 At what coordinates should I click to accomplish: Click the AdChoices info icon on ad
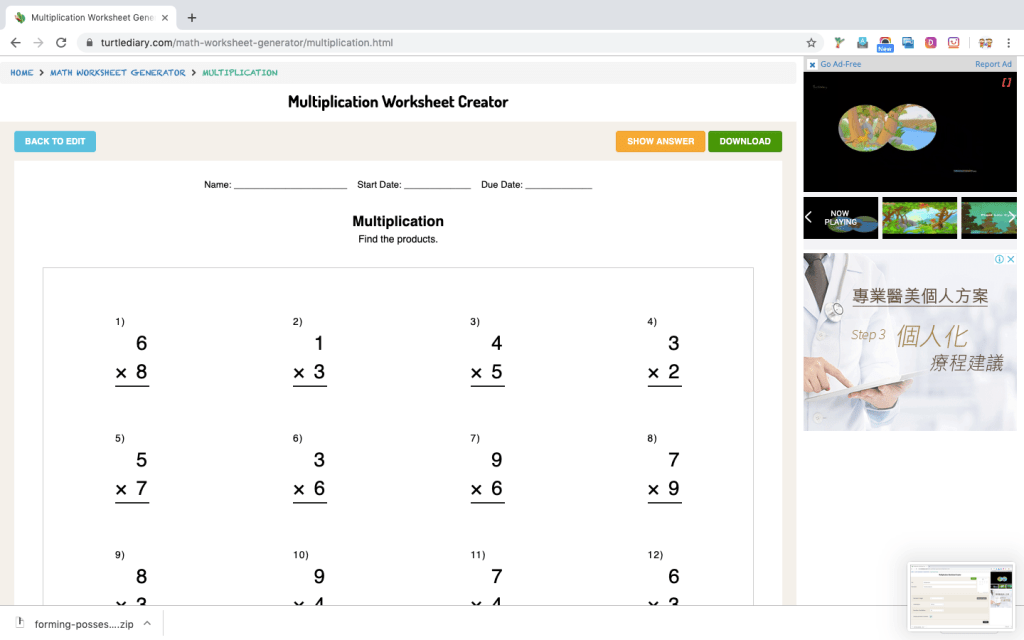(998, 259)
